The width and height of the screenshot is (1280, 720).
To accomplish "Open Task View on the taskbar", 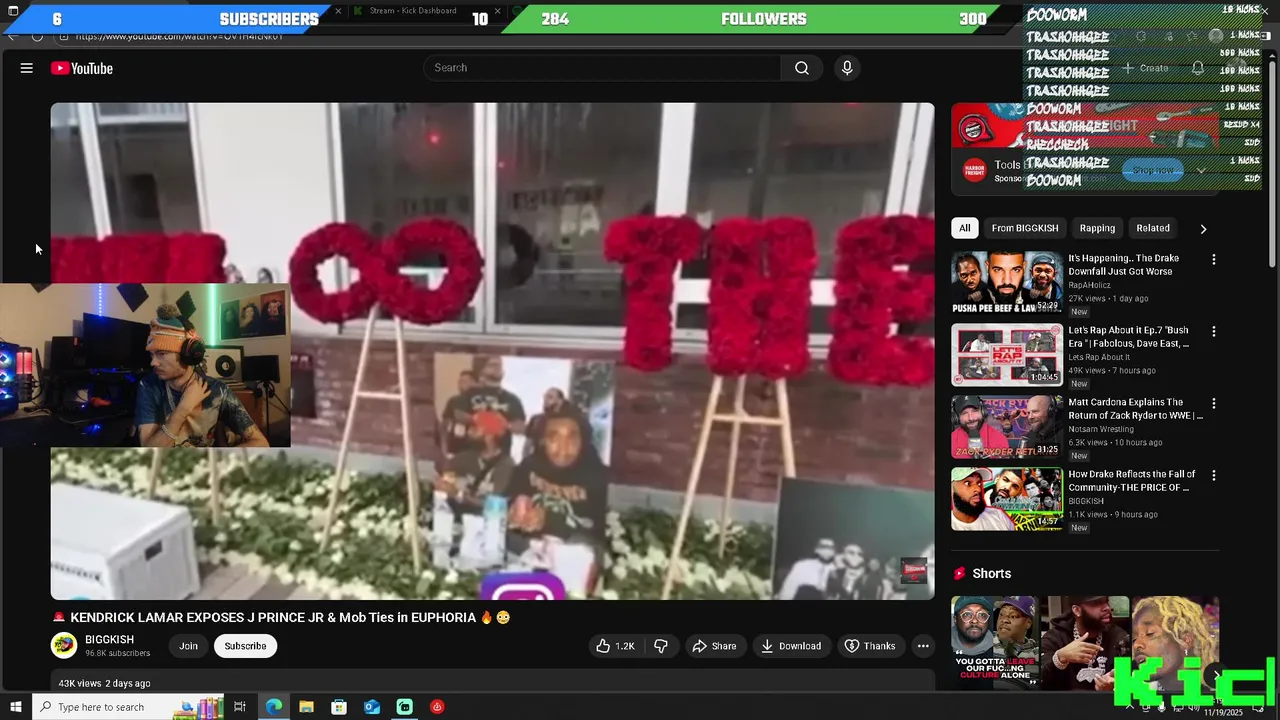I will pos(240,707).
